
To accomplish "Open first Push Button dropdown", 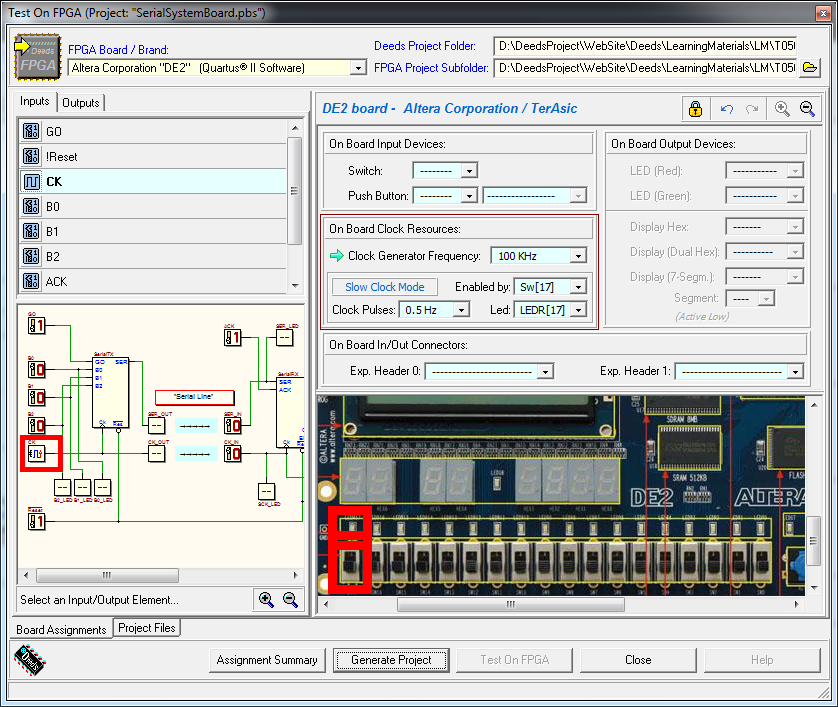I will (x=469, y=196).
